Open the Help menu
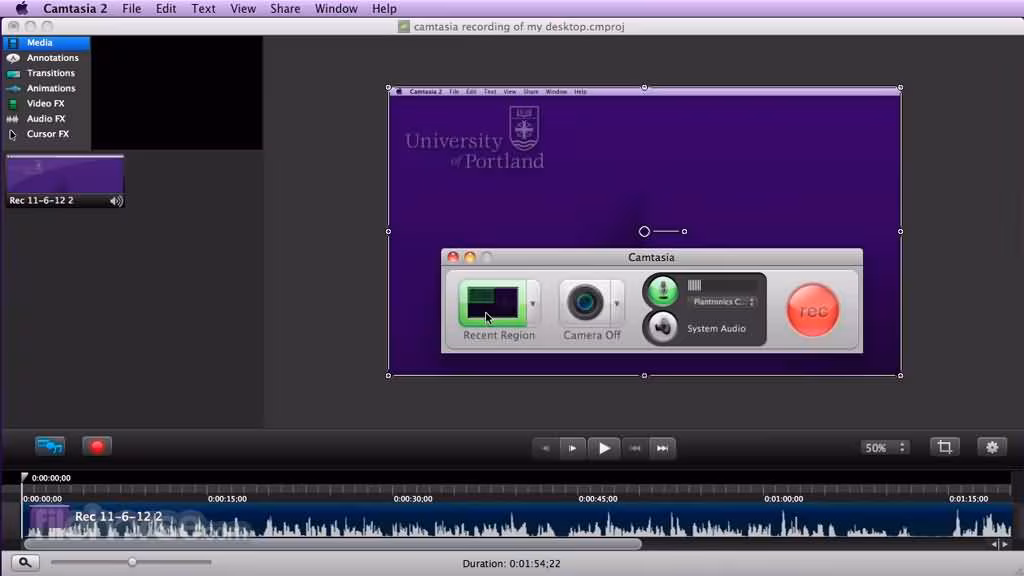The height and width of the screenshot is (576, 1024). click(384, 8)
